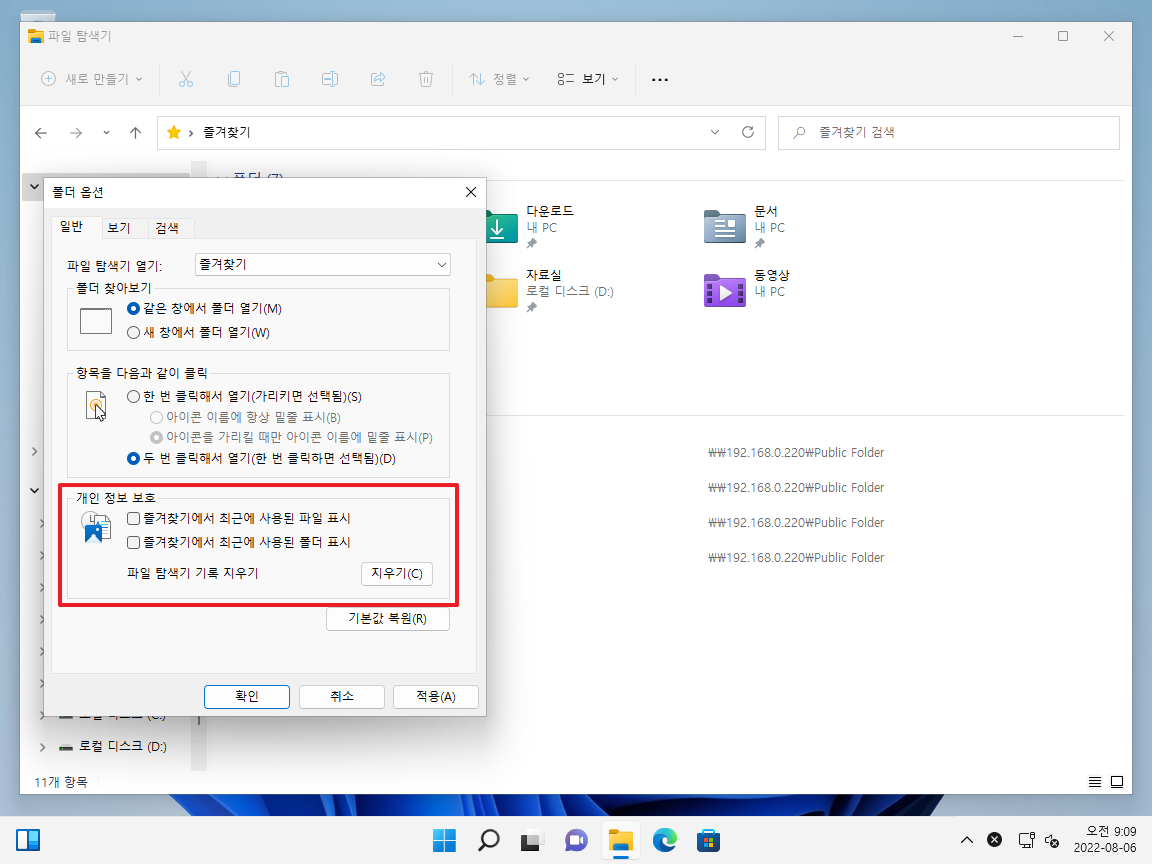Click 취소 button
Viewport: 1152px width, 864px height.
point(342,696)
